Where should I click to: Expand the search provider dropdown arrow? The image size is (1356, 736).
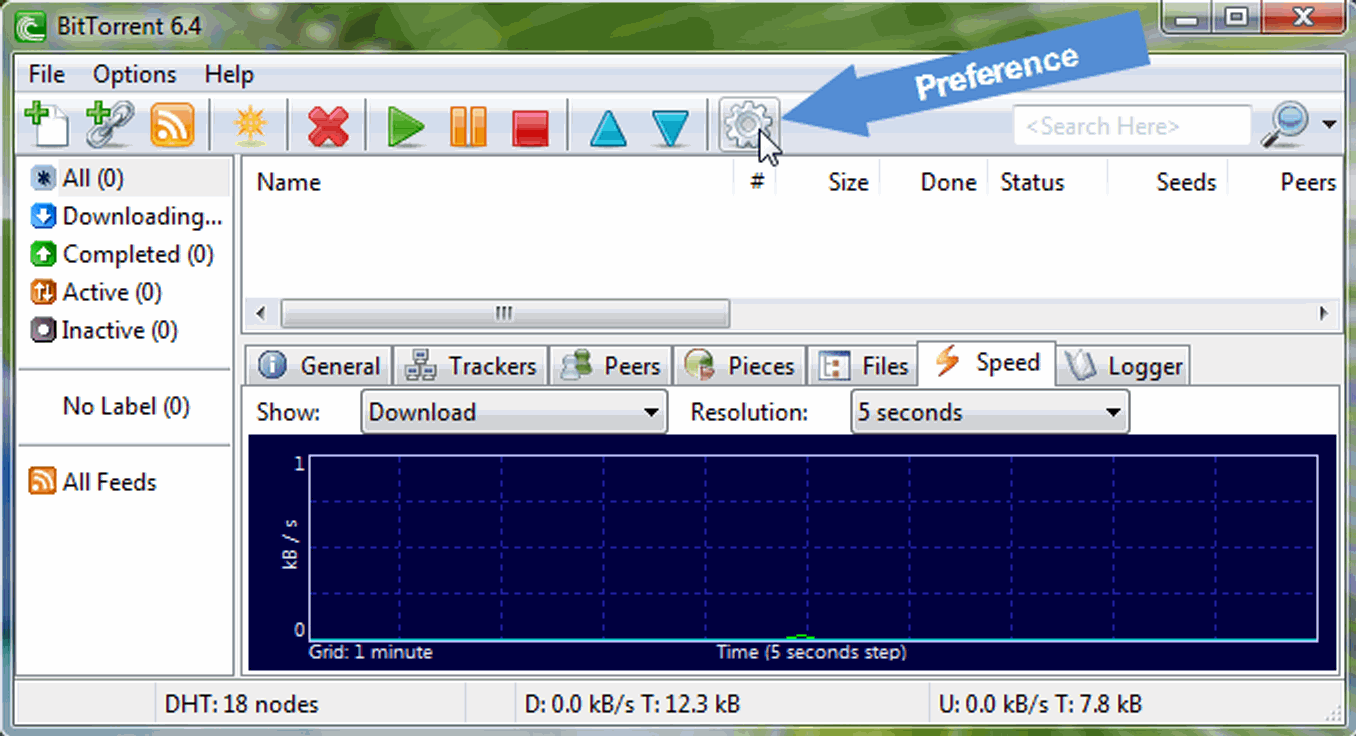(x=1329, y=125)
